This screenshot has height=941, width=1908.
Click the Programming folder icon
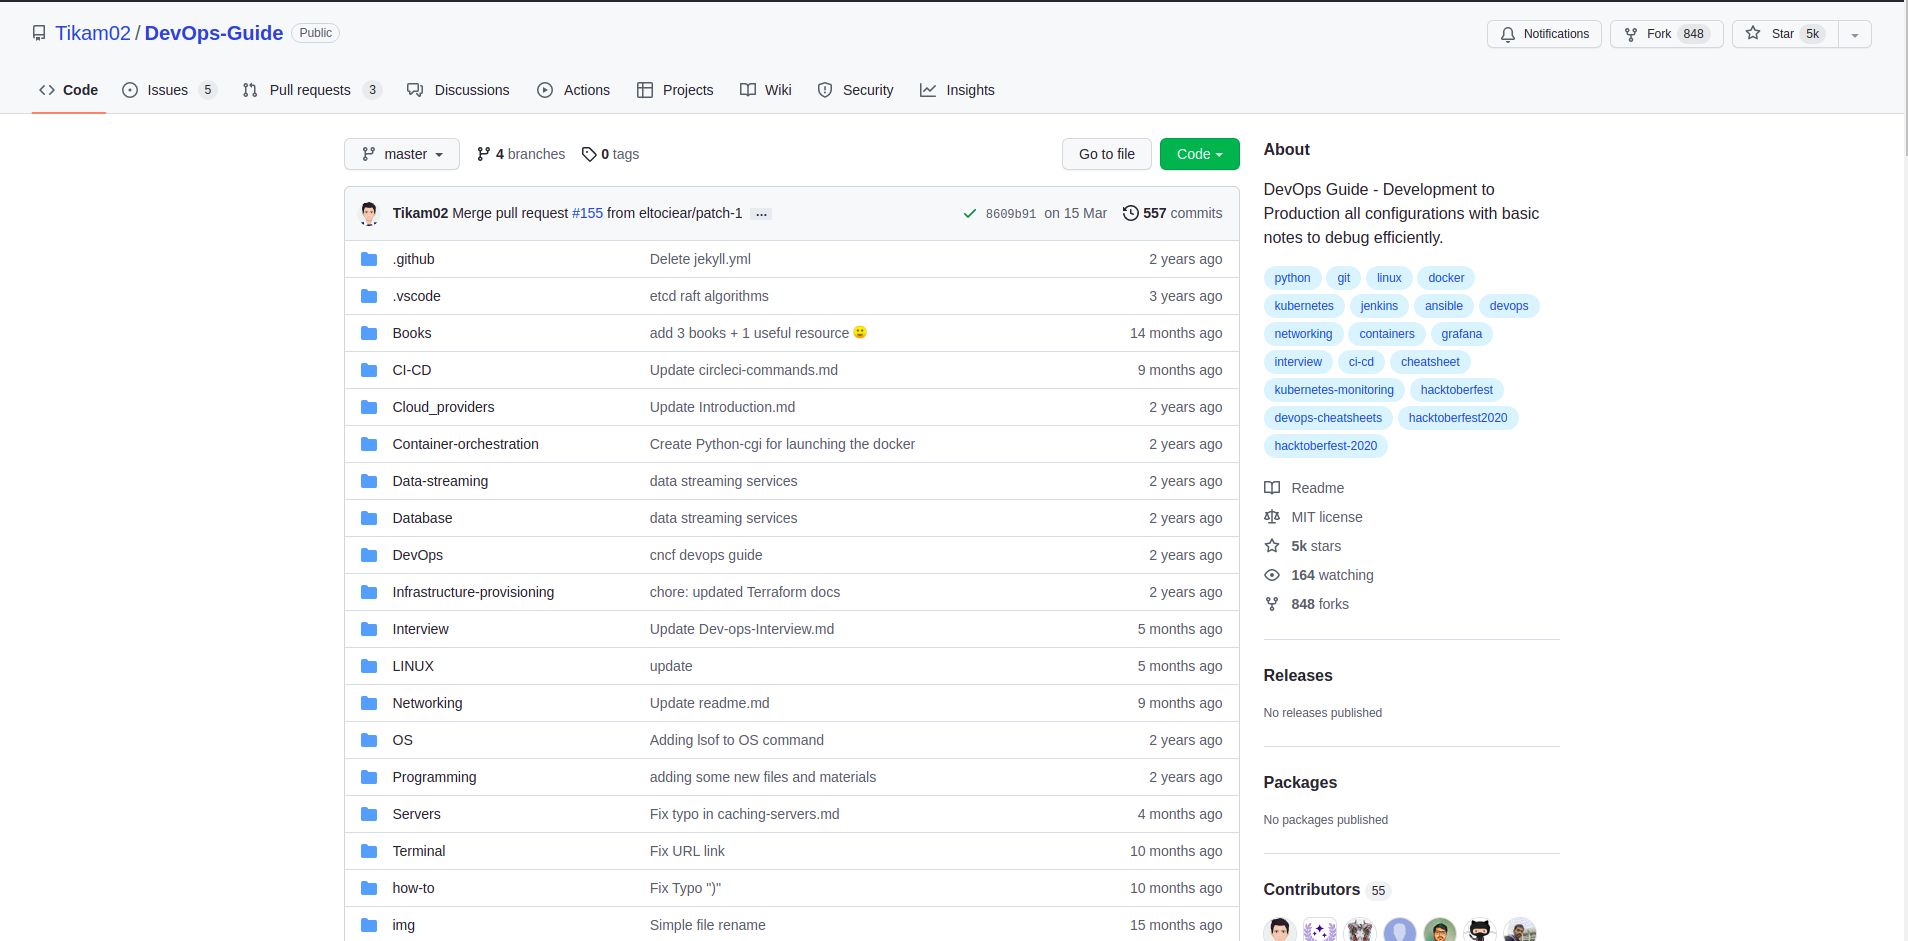(369, 777)
